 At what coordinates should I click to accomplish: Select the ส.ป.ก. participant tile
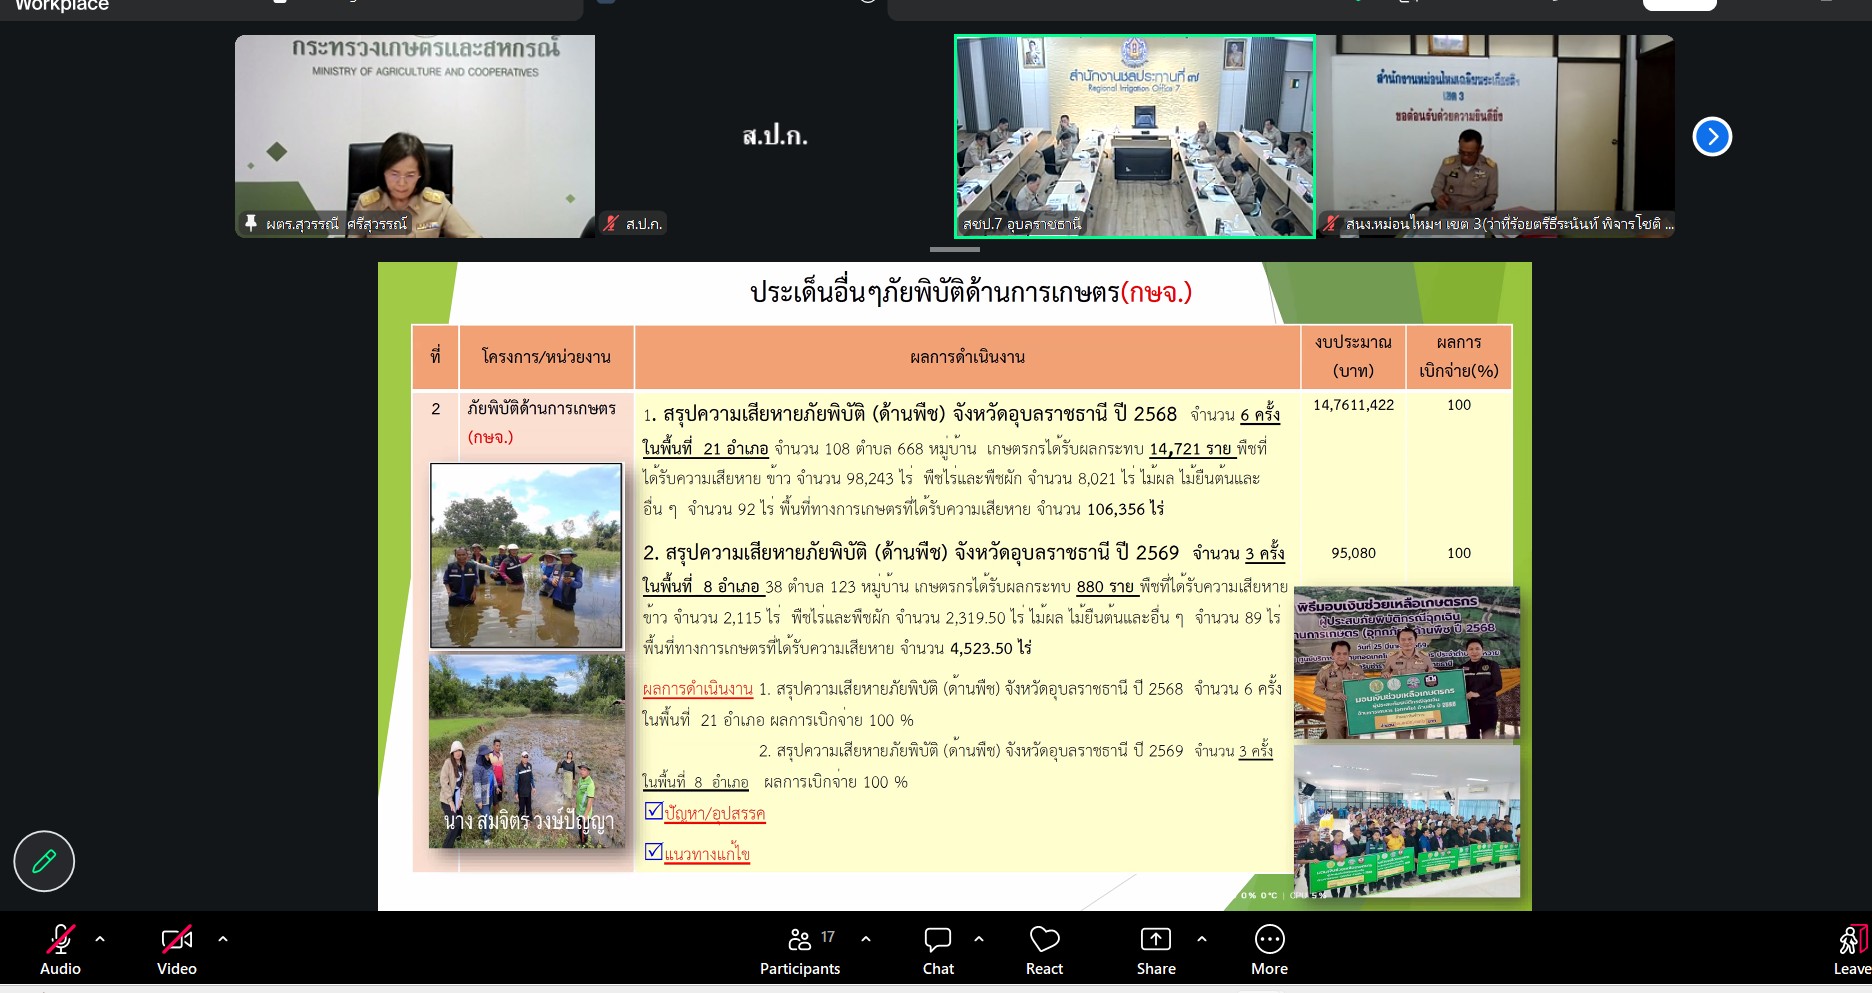tap(775, 136)
